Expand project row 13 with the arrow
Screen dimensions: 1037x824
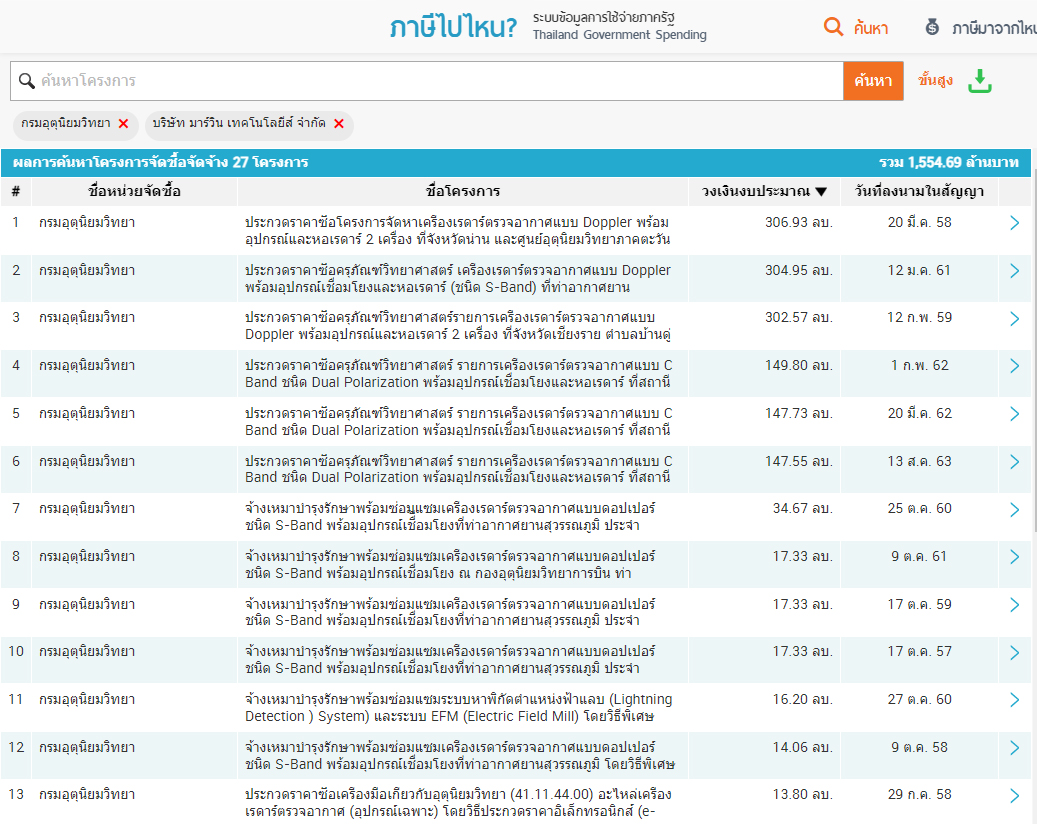pos(1014,795)
